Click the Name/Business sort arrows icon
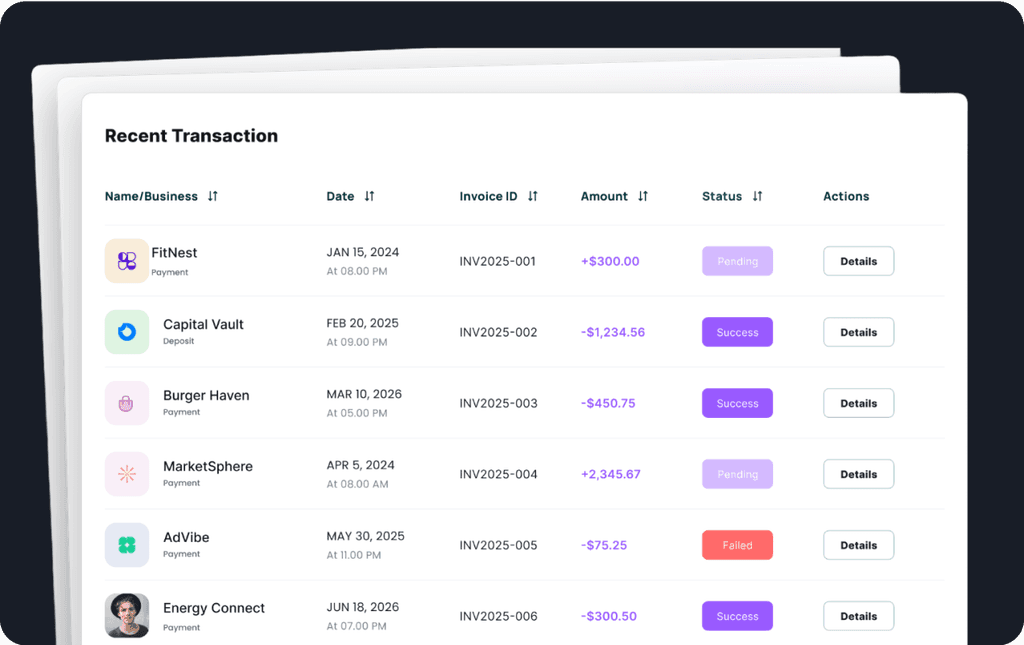This screenshot has height=645, width=1024. pos(212,196)
